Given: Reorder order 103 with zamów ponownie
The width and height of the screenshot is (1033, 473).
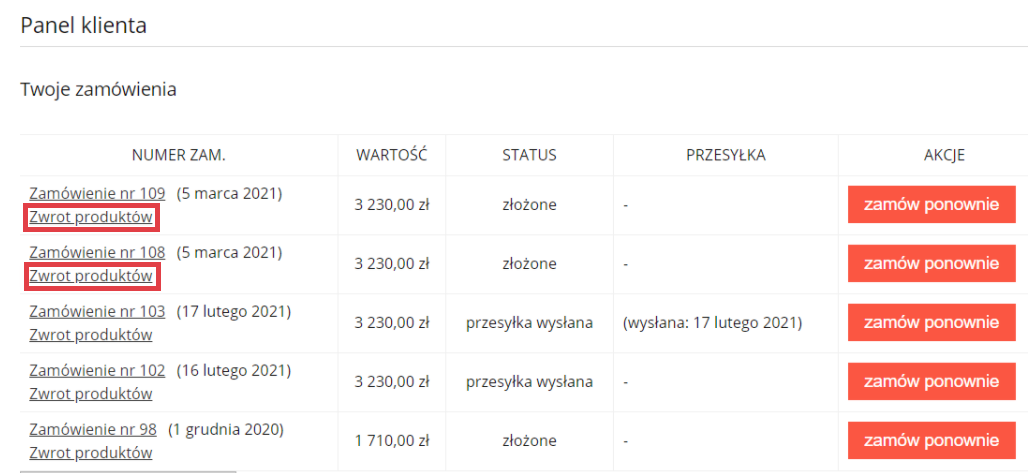Looking at the screenshot, I should [x=931, y=323].
